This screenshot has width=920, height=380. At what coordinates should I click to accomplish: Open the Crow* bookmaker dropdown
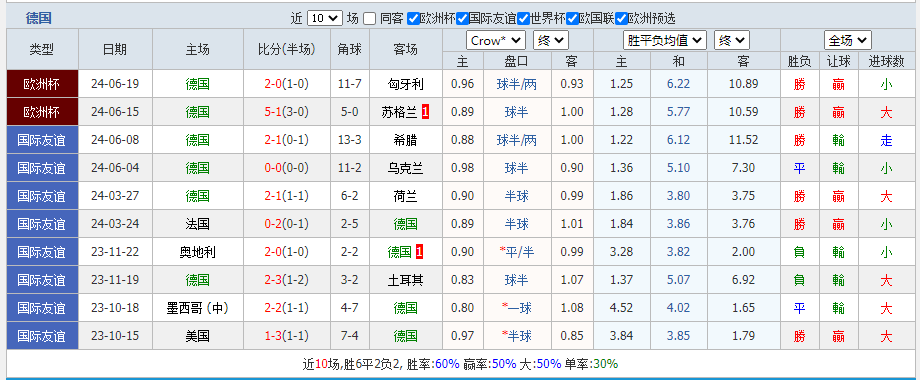496,40
